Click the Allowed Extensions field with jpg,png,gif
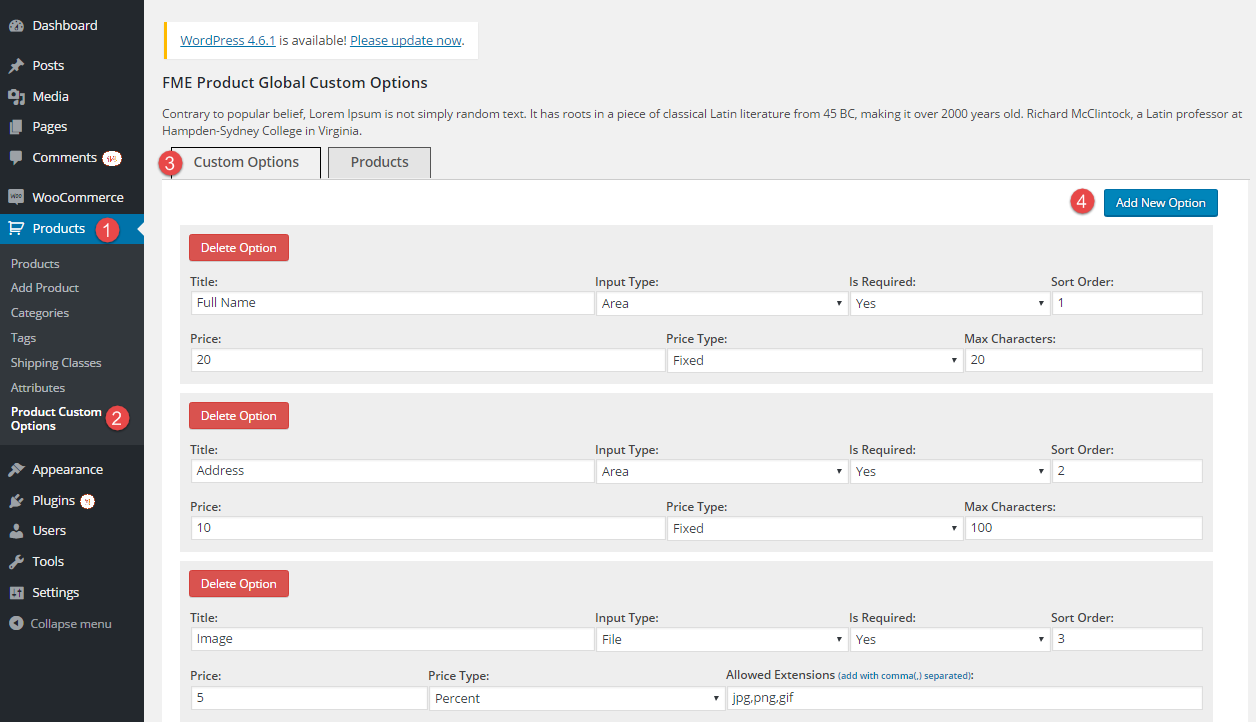Screen dimensions: 1256x722 point(965,698)
